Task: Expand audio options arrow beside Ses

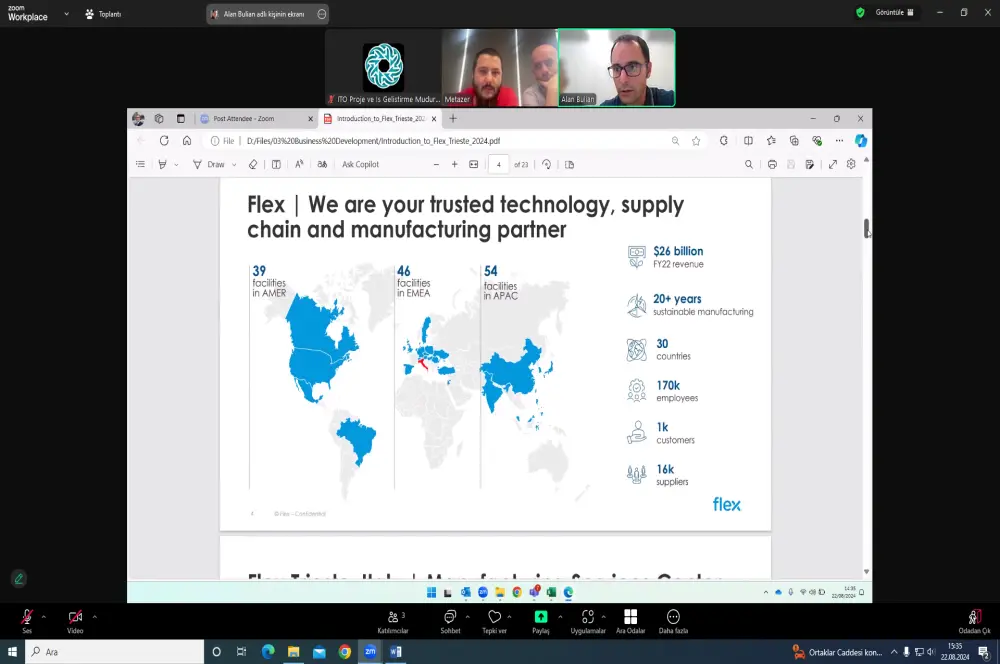Action: [43, 617]
